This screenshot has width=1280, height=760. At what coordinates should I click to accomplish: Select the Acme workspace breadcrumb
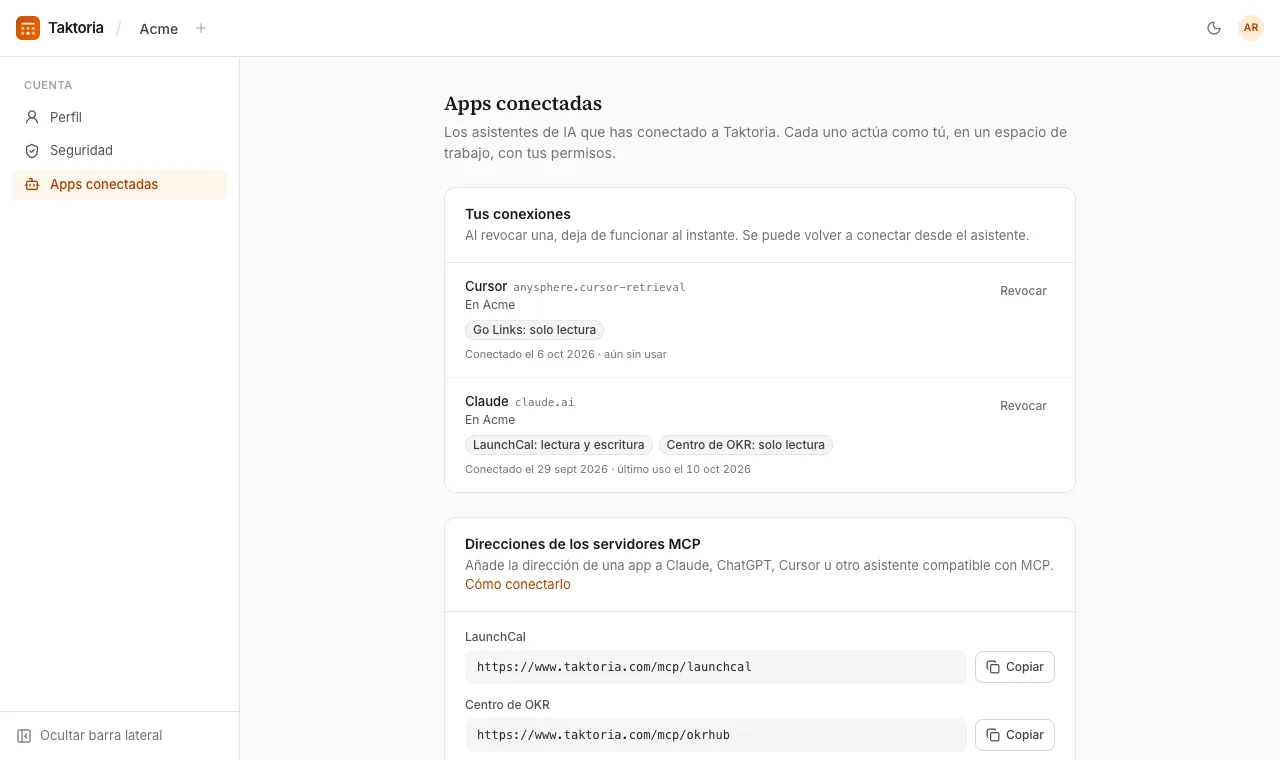(158, 28)
